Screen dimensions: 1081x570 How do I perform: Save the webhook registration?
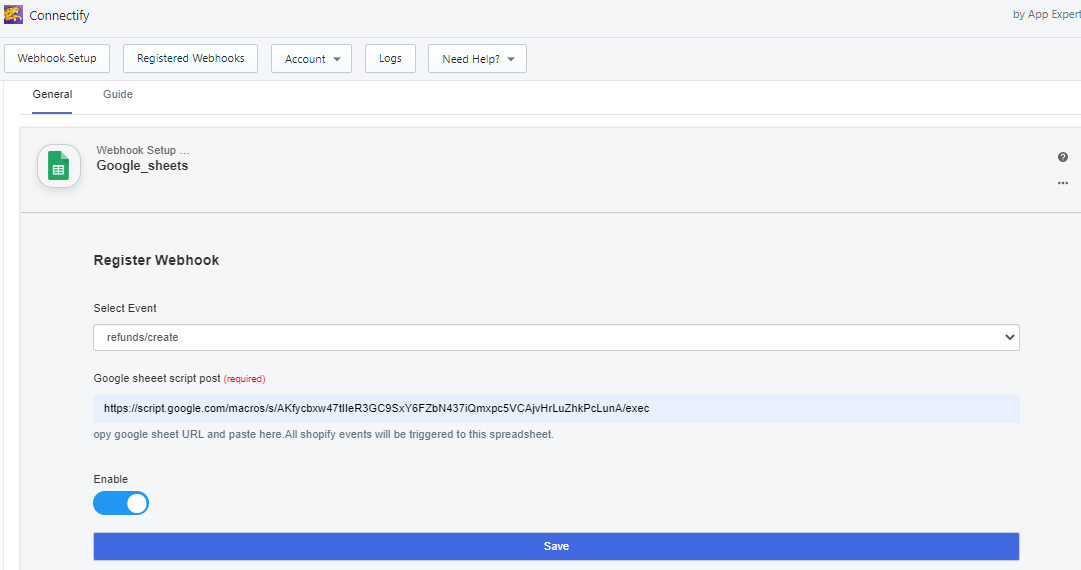[556, 547]
